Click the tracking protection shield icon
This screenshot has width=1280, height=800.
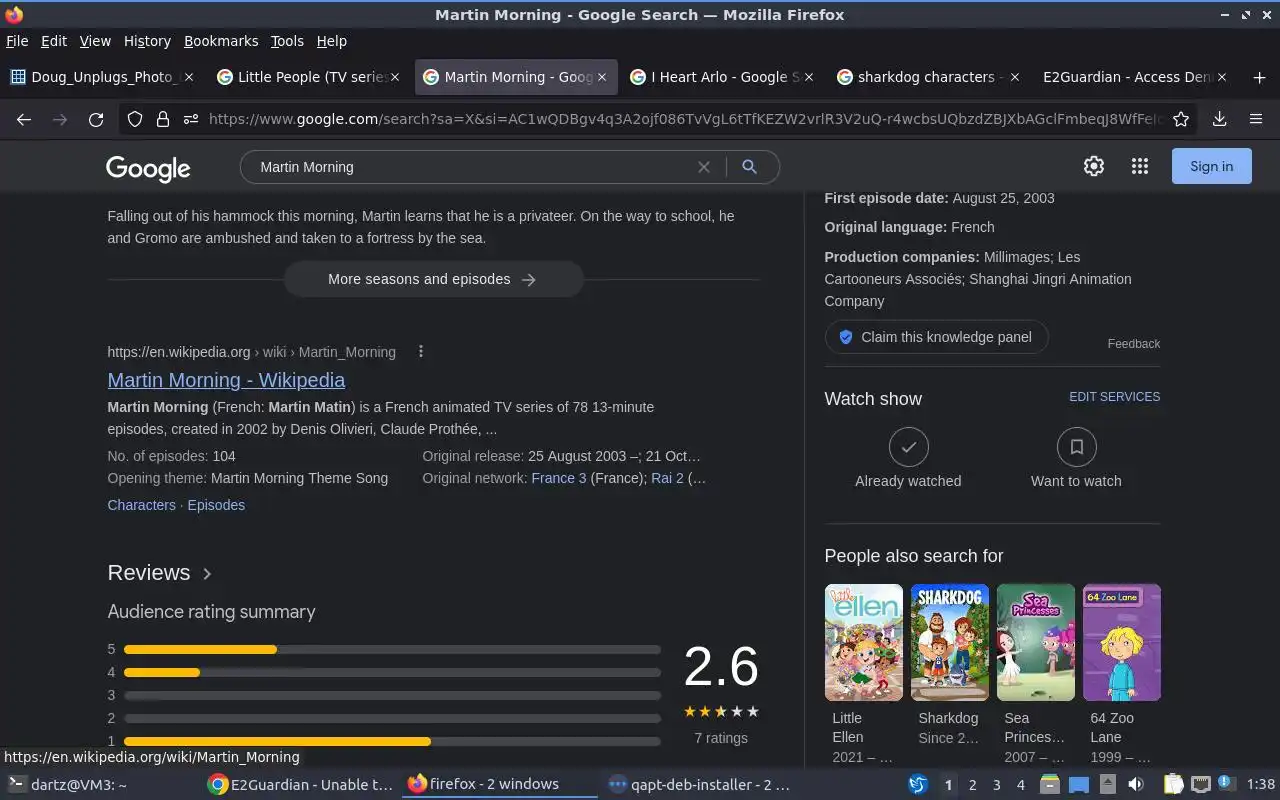click(135, 119)
